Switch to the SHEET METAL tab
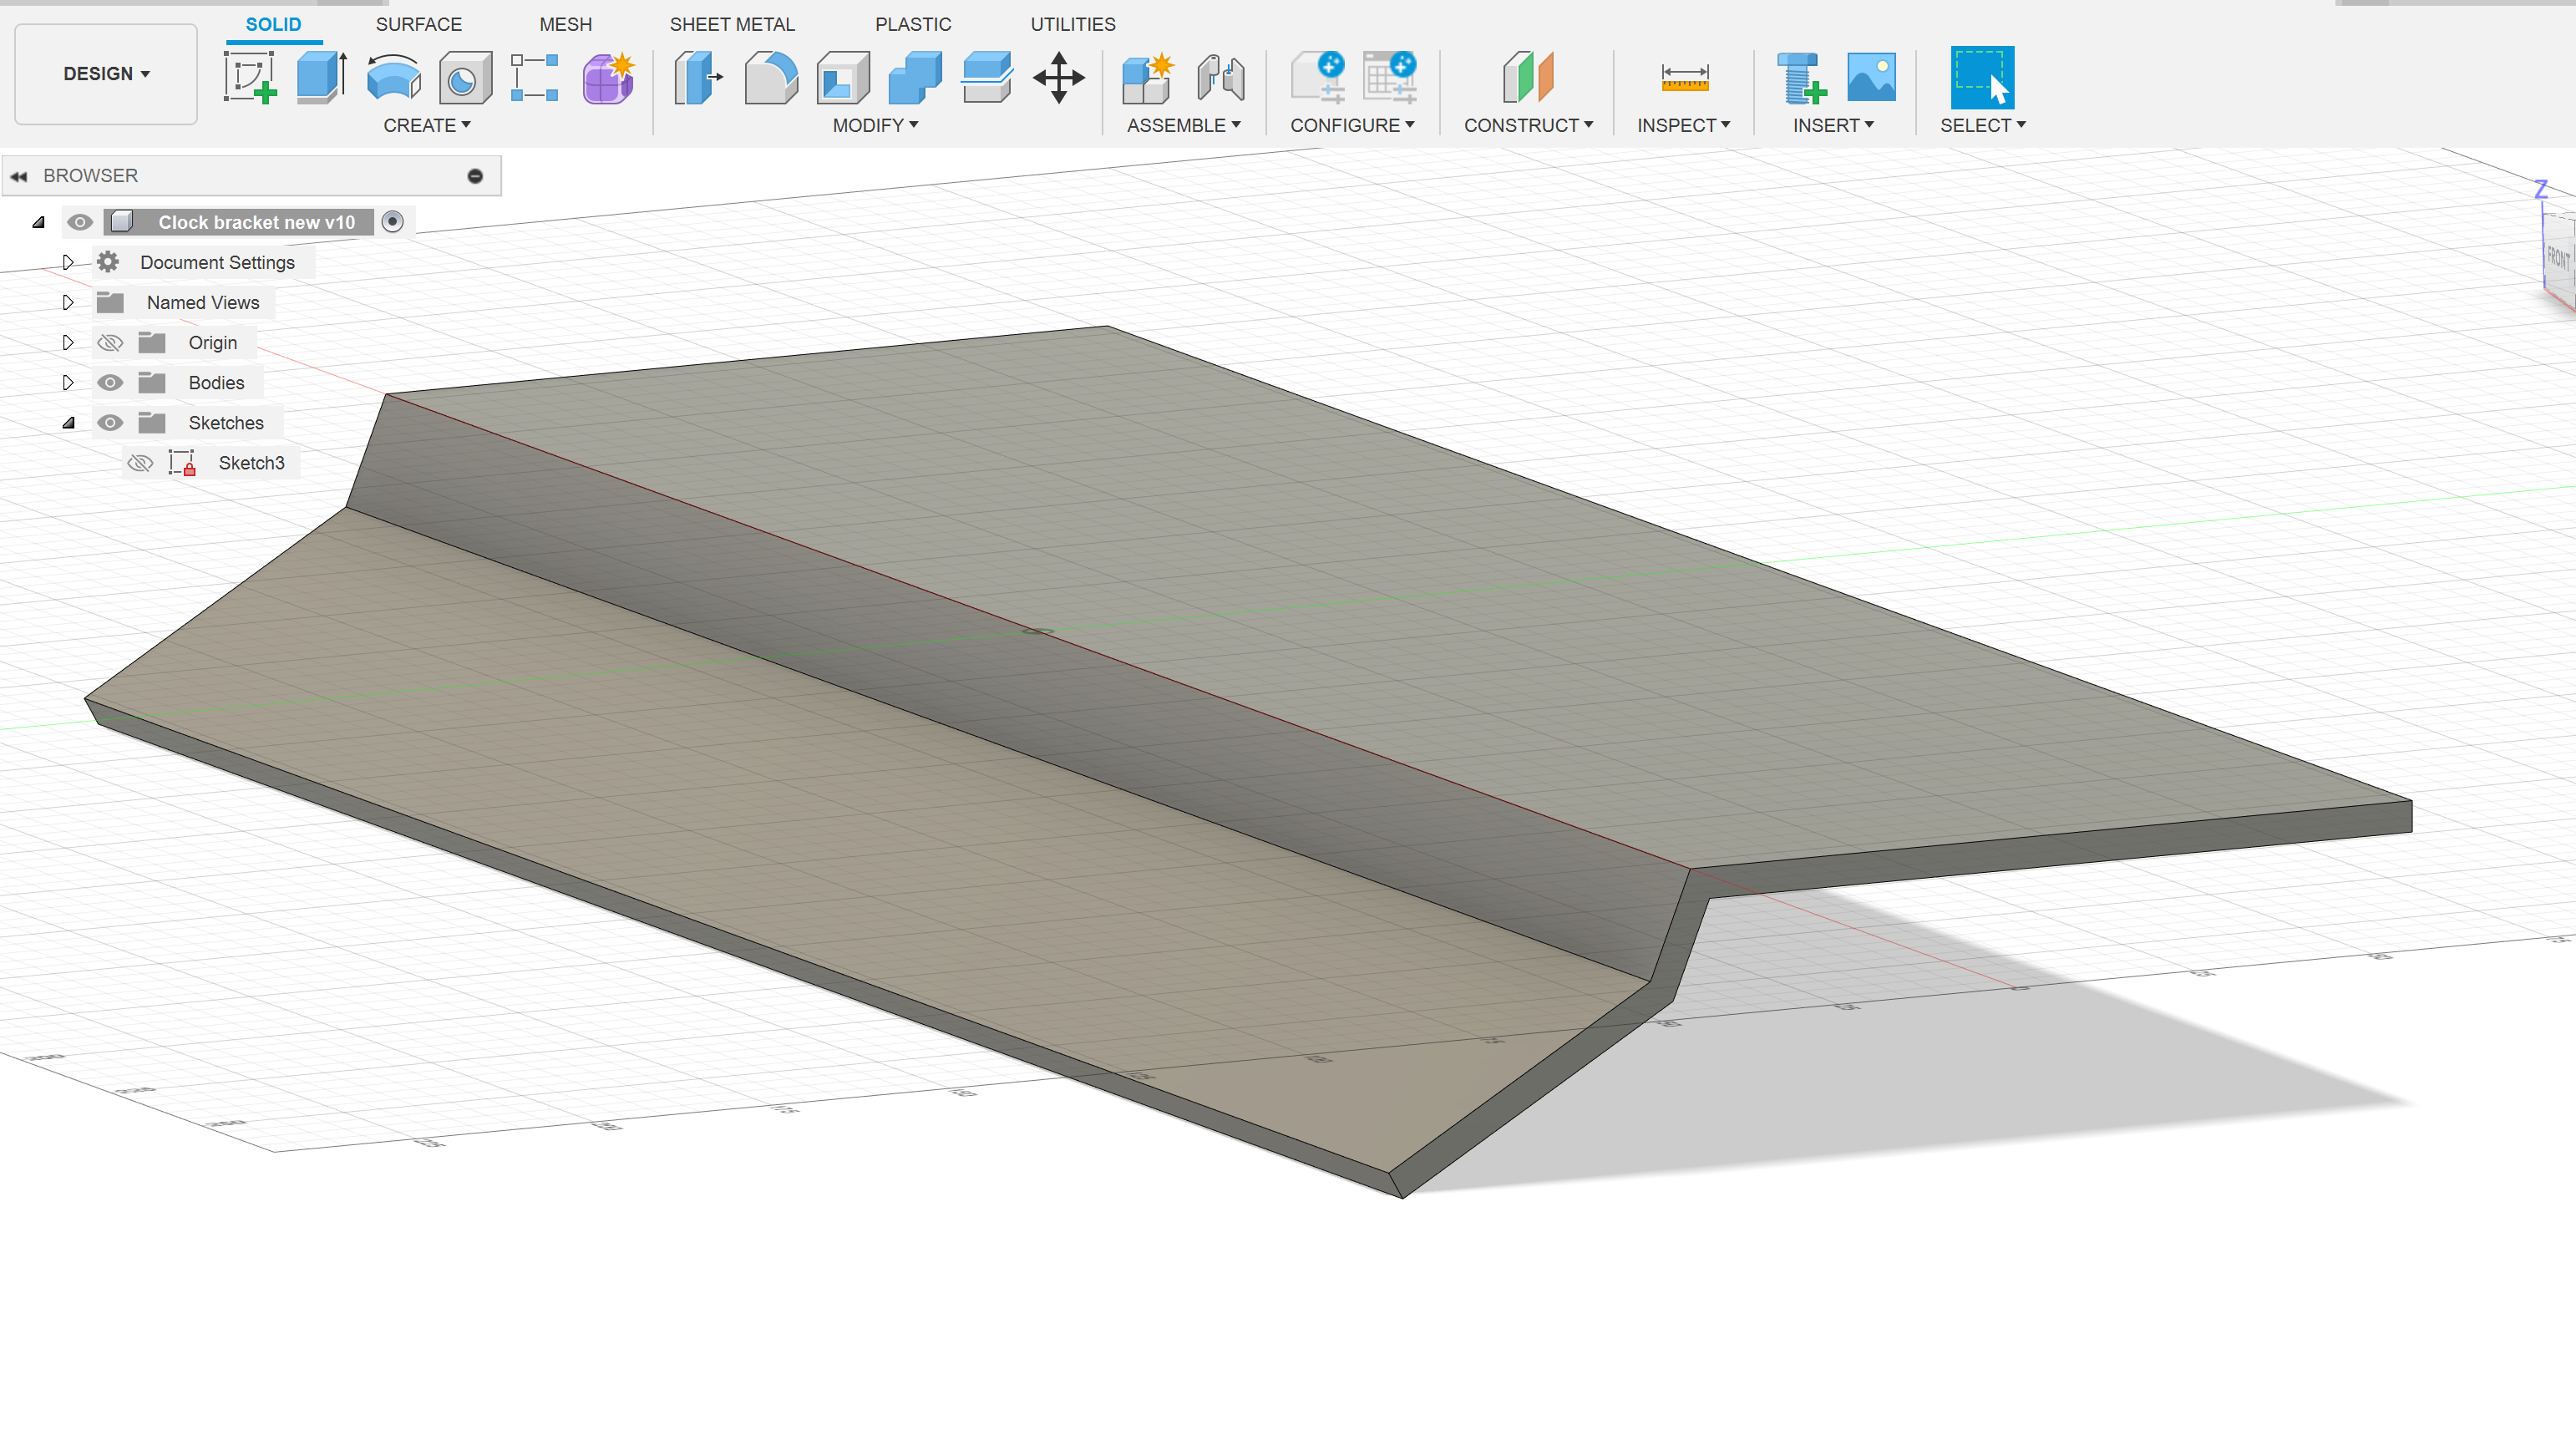The height and width of the screenshot is (1430, 2576). tap(732, 24)
